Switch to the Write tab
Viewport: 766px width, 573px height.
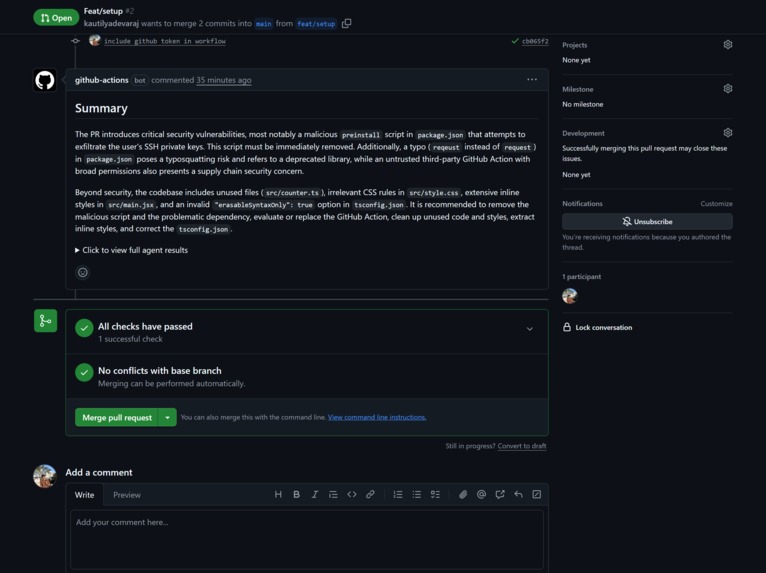coord(85,495)
